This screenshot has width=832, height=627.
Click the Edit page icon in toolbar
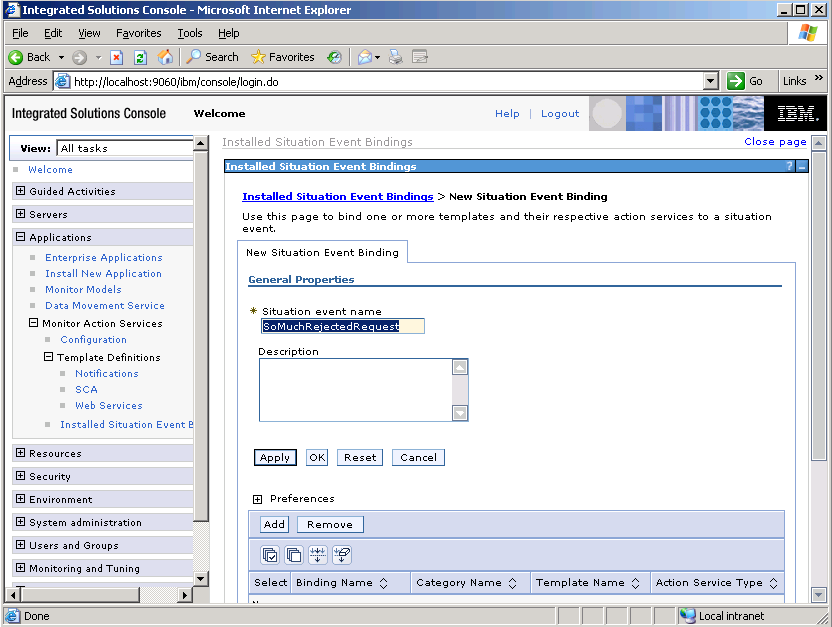click(x=420, y=57)
